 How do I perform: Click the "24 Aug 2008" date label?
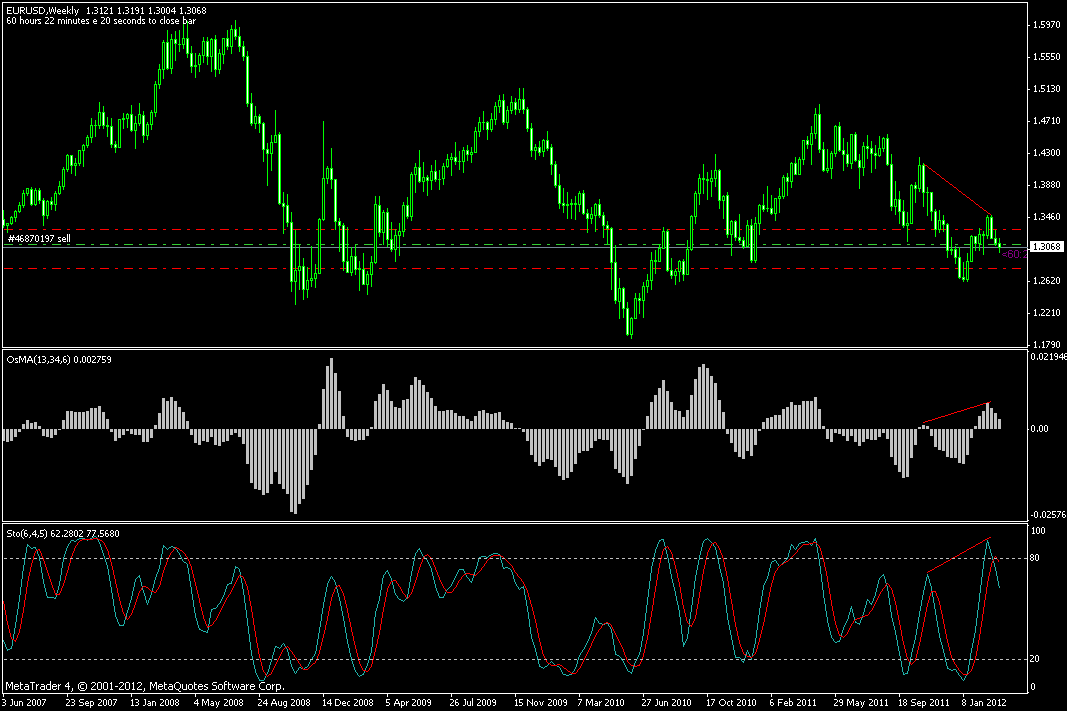click(284, 702)
